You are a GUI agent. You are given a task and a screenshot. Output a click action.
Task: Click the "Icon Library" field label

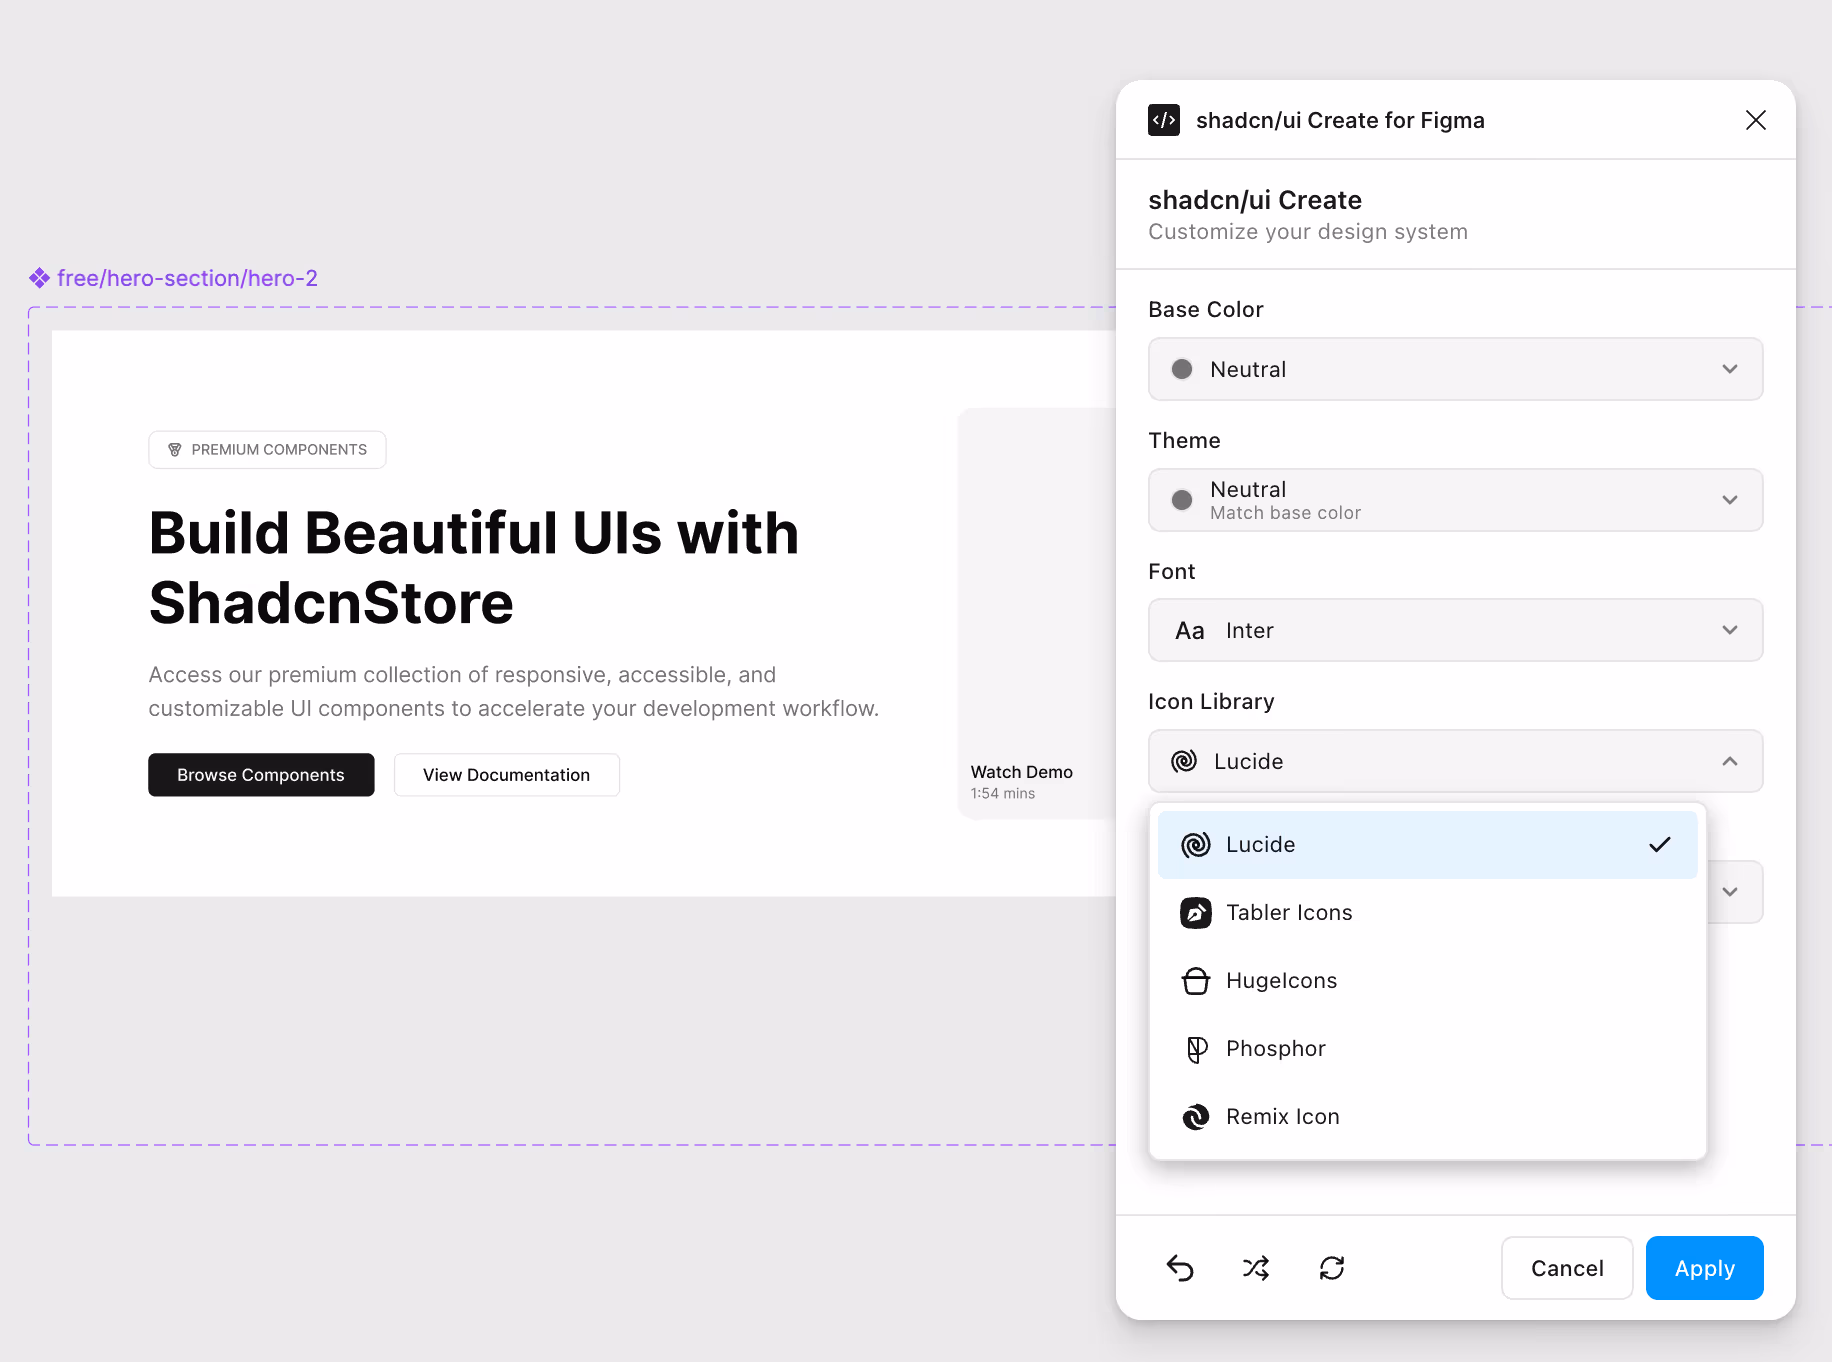tap(1211, 702)
